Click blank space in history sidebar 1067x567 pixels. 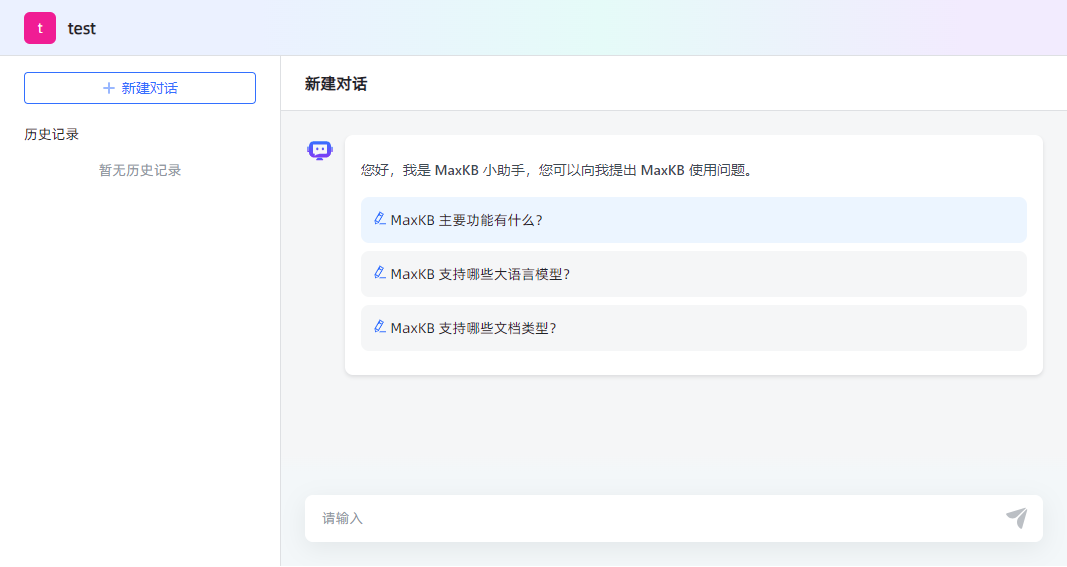click(x=140, y=380)
